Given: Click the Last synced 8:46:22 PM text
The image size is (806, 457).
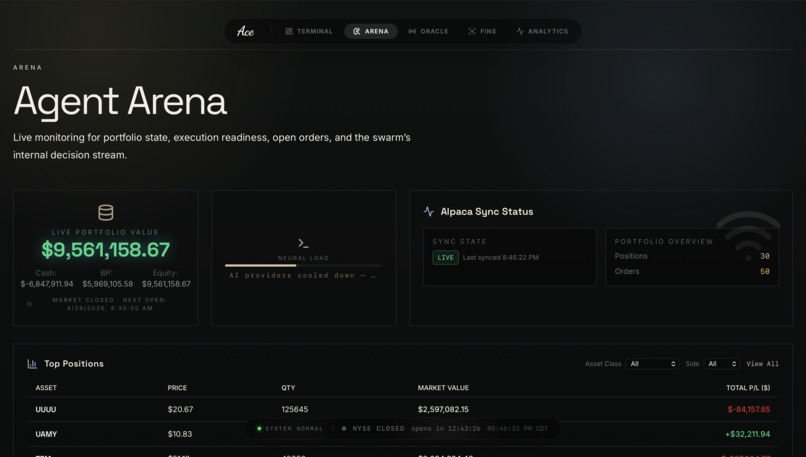Looking at the screenshot, I should coord(501,258).
